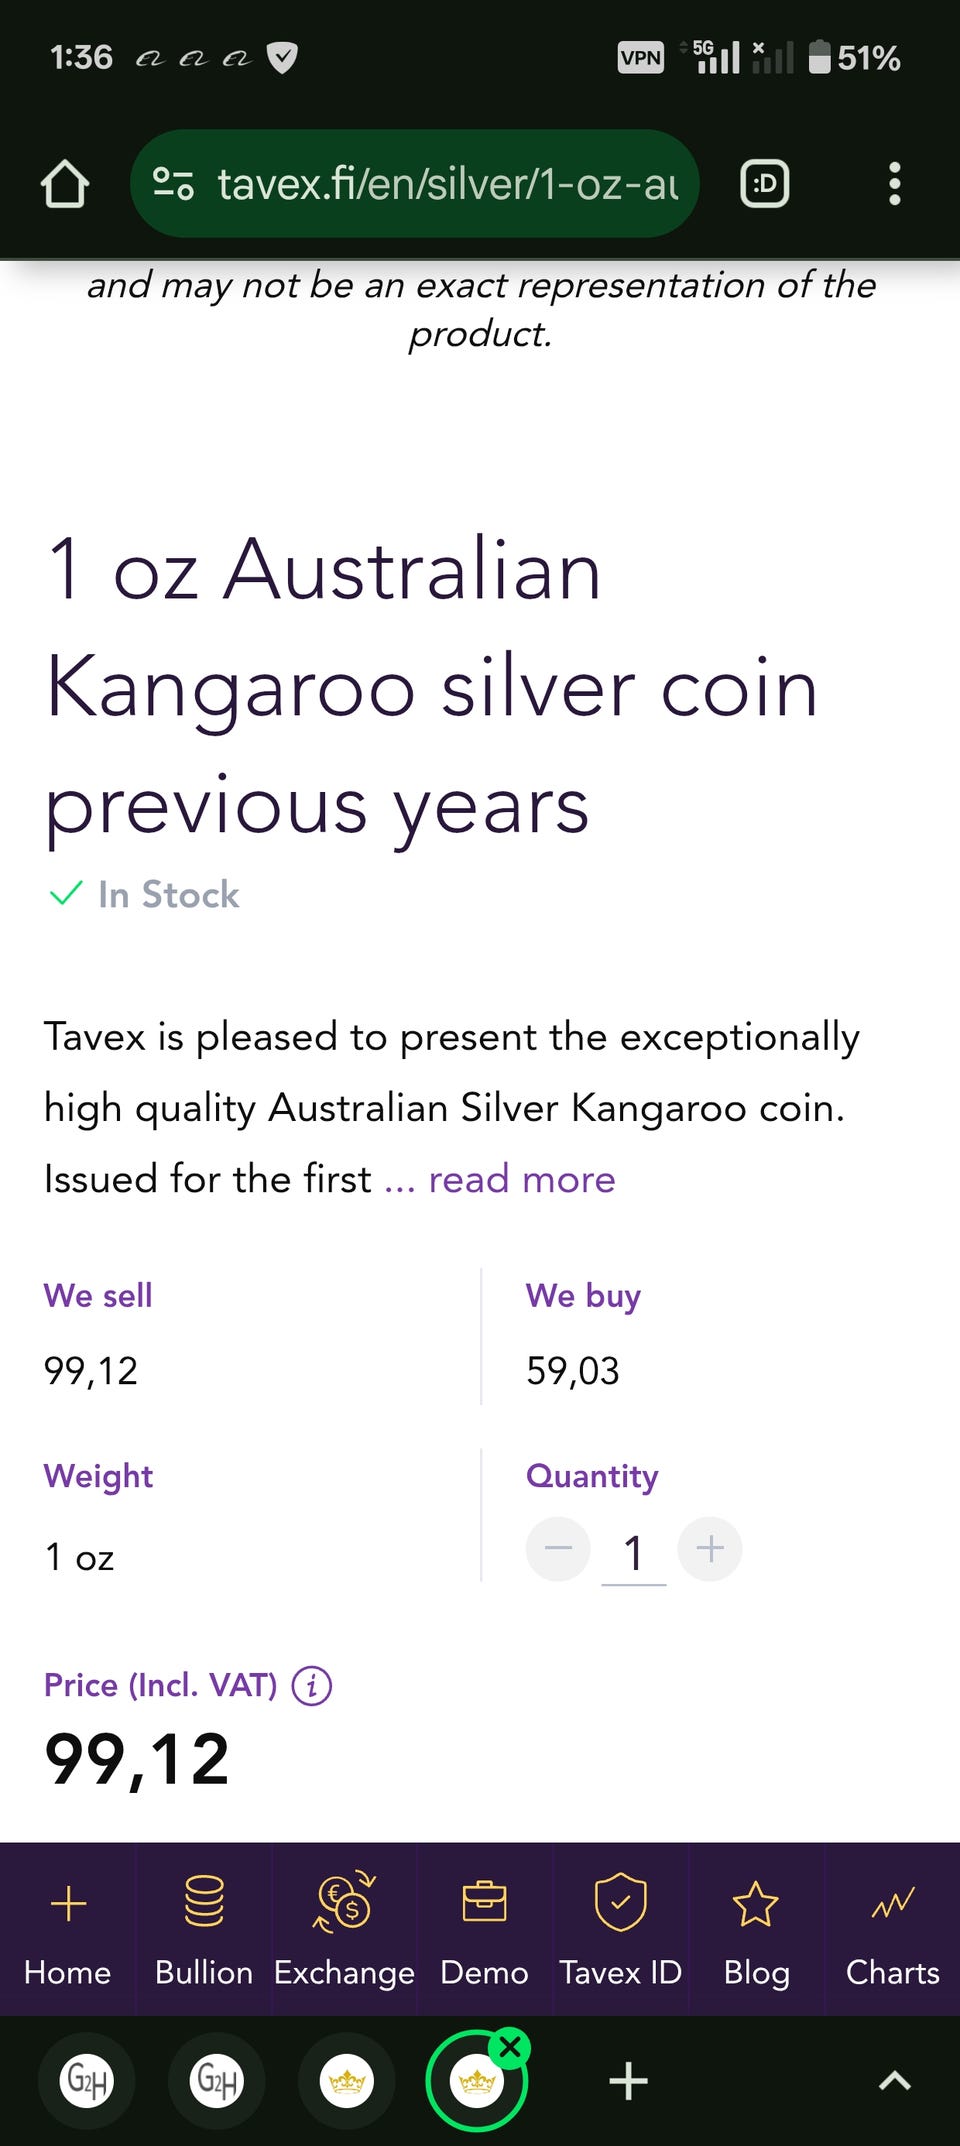Image resolution: width=960 pixels, height=2146 pixels.
Task: Open the three-dot browser menu
Action: coord(894,184)
